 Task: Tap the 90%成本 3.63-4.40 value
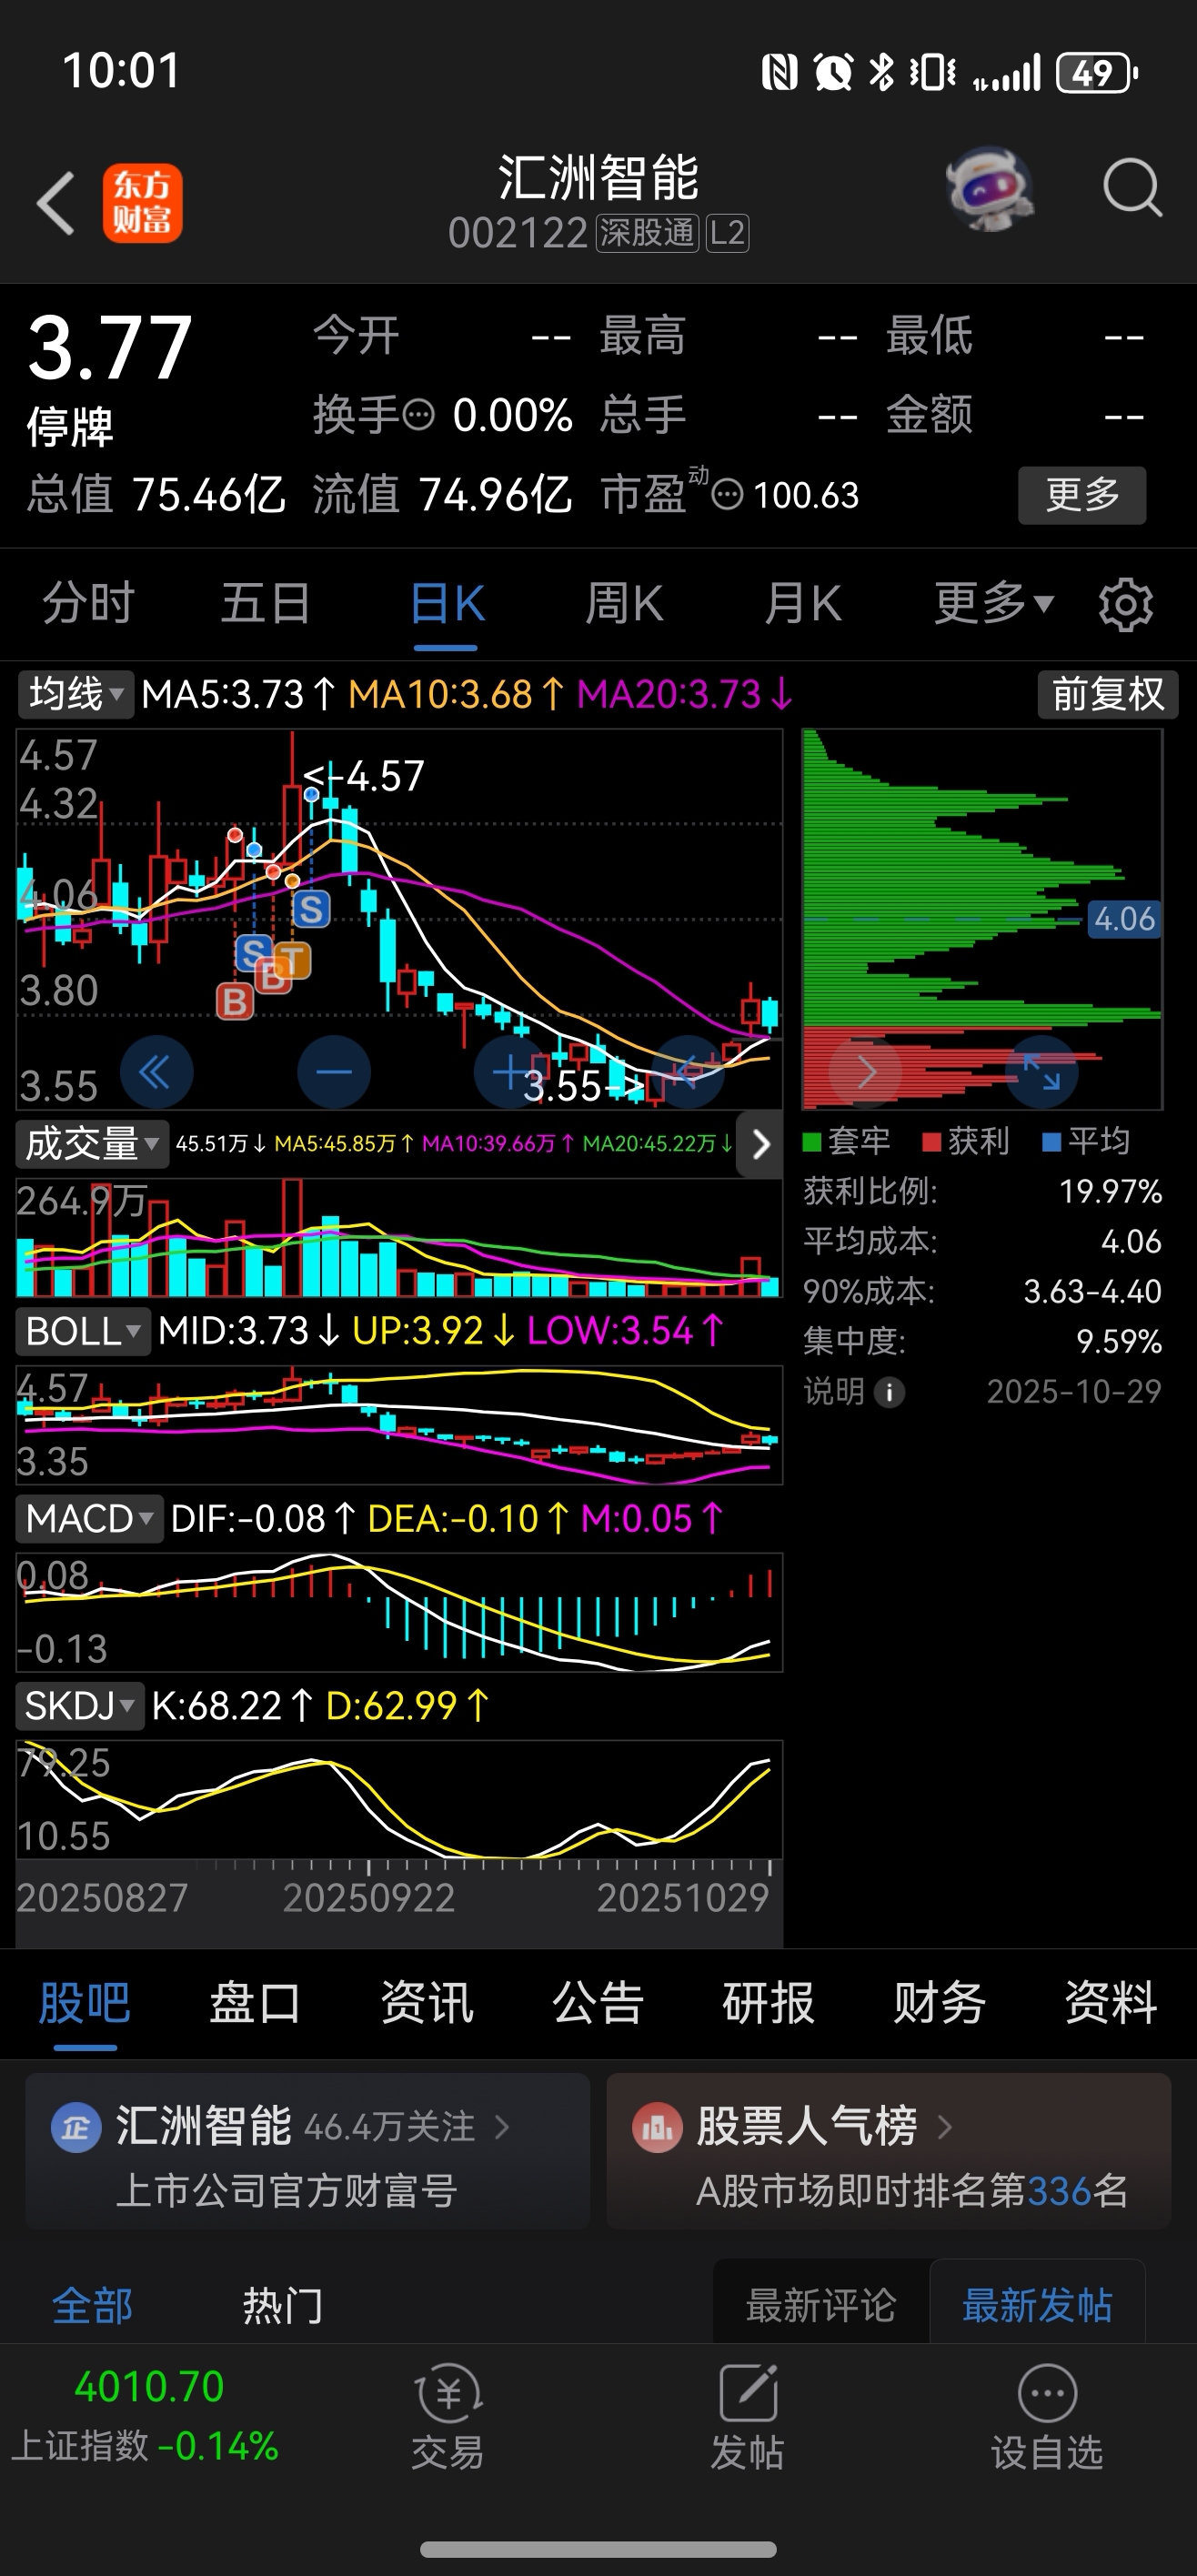pos(1092,1292)
